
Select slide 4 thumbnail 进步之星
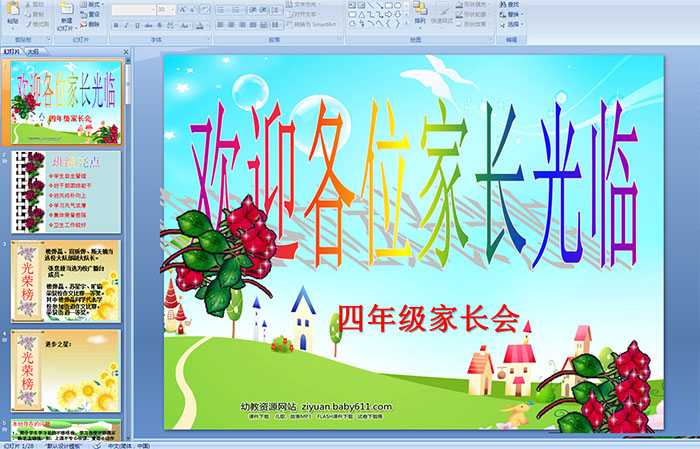tap(66, 371)
